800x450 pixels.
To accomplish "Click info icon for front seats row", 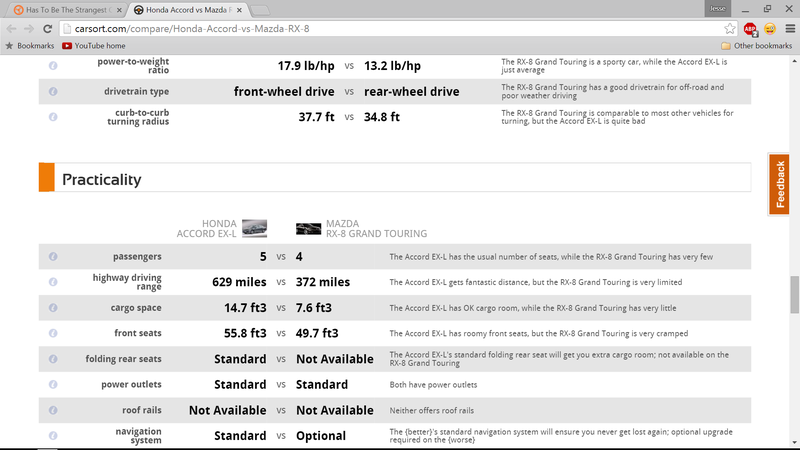I will [x=53, y=333].
